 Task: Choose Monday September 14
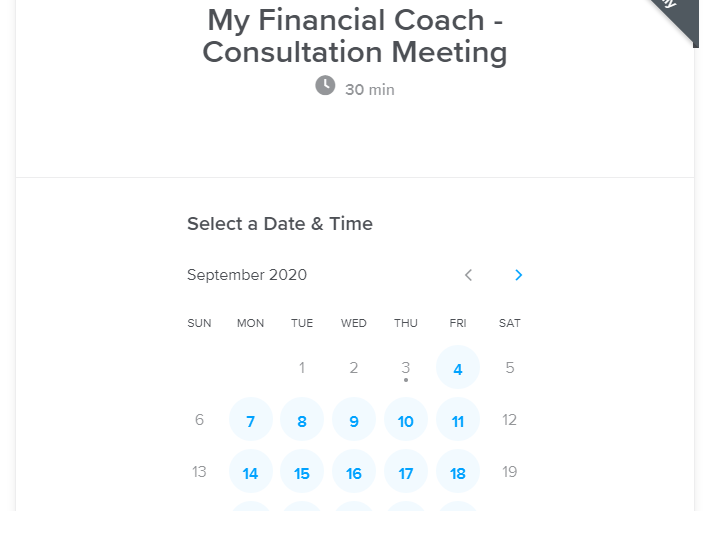pos(250,473)
